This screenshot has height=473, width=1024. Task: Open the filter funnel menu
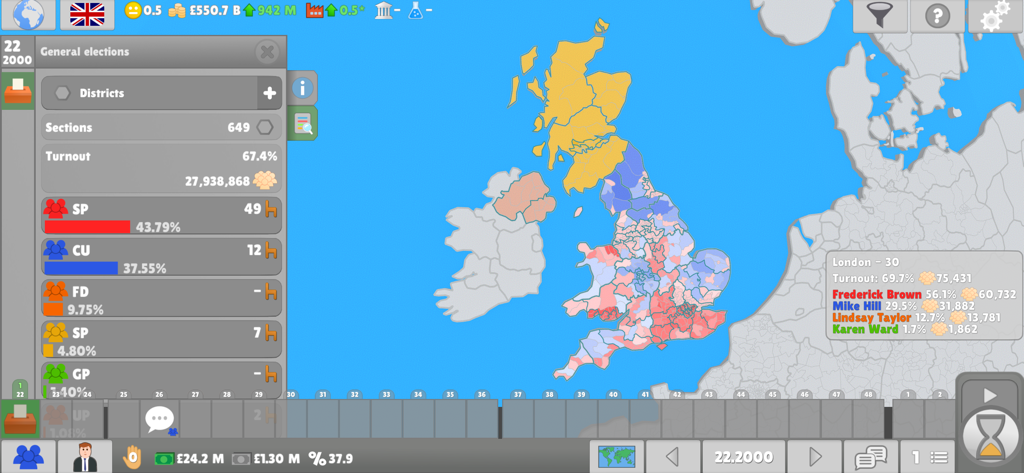879,16
